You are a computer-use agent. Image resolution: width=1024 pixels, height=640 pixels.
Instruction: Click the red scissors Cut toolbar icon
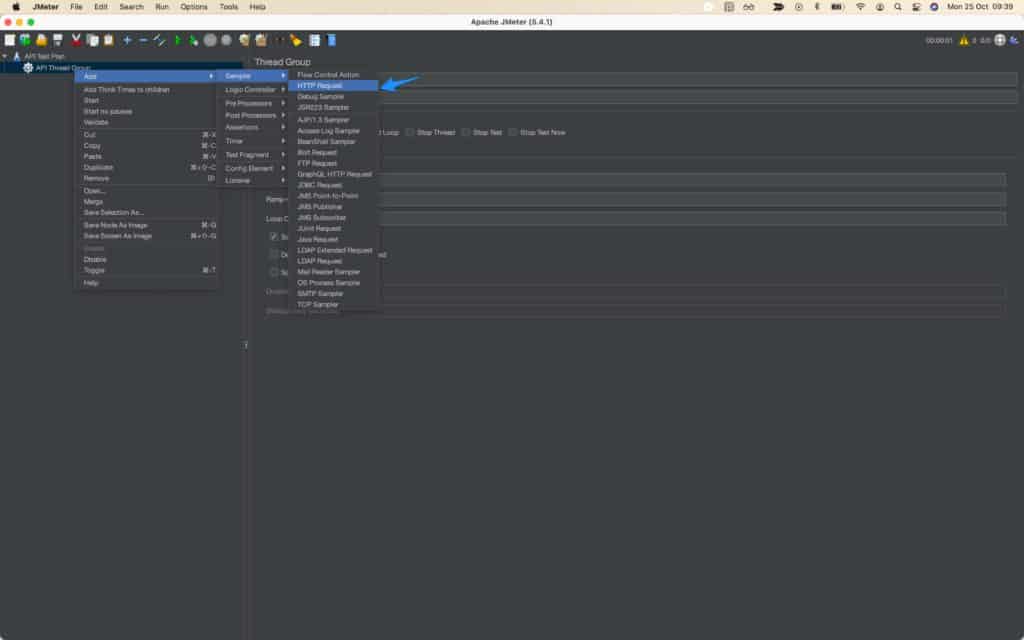[76, 40]
